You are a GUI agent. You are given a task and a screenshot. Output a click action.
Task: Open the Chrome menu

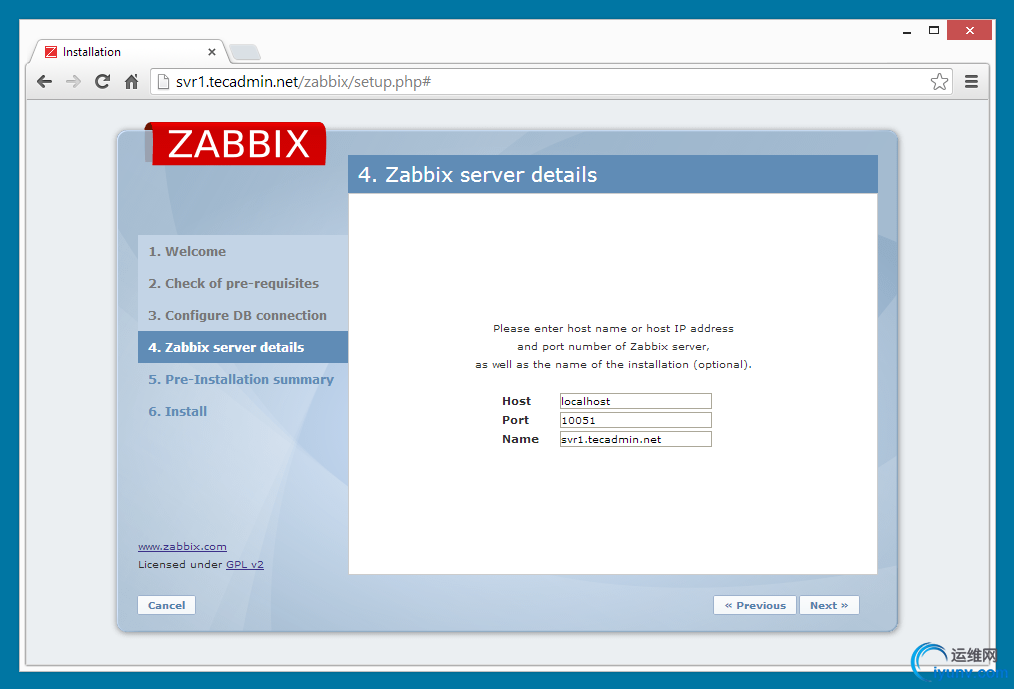pos(971,81)
